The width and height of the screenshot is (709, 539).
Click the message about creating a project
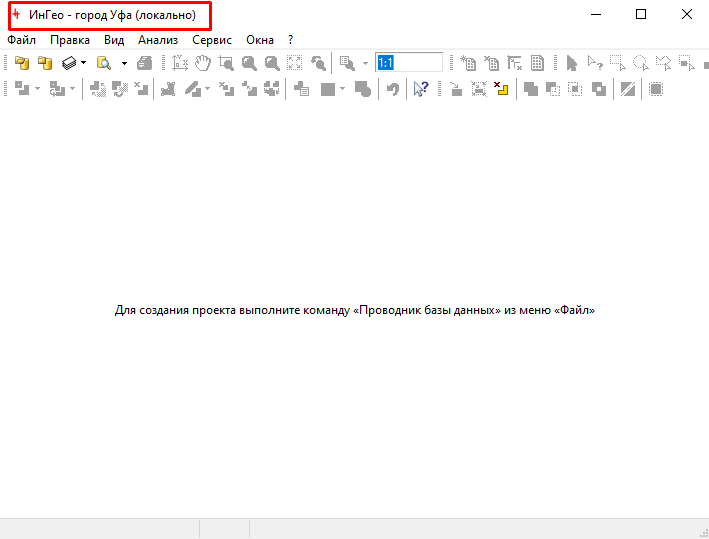coord(354,310)
